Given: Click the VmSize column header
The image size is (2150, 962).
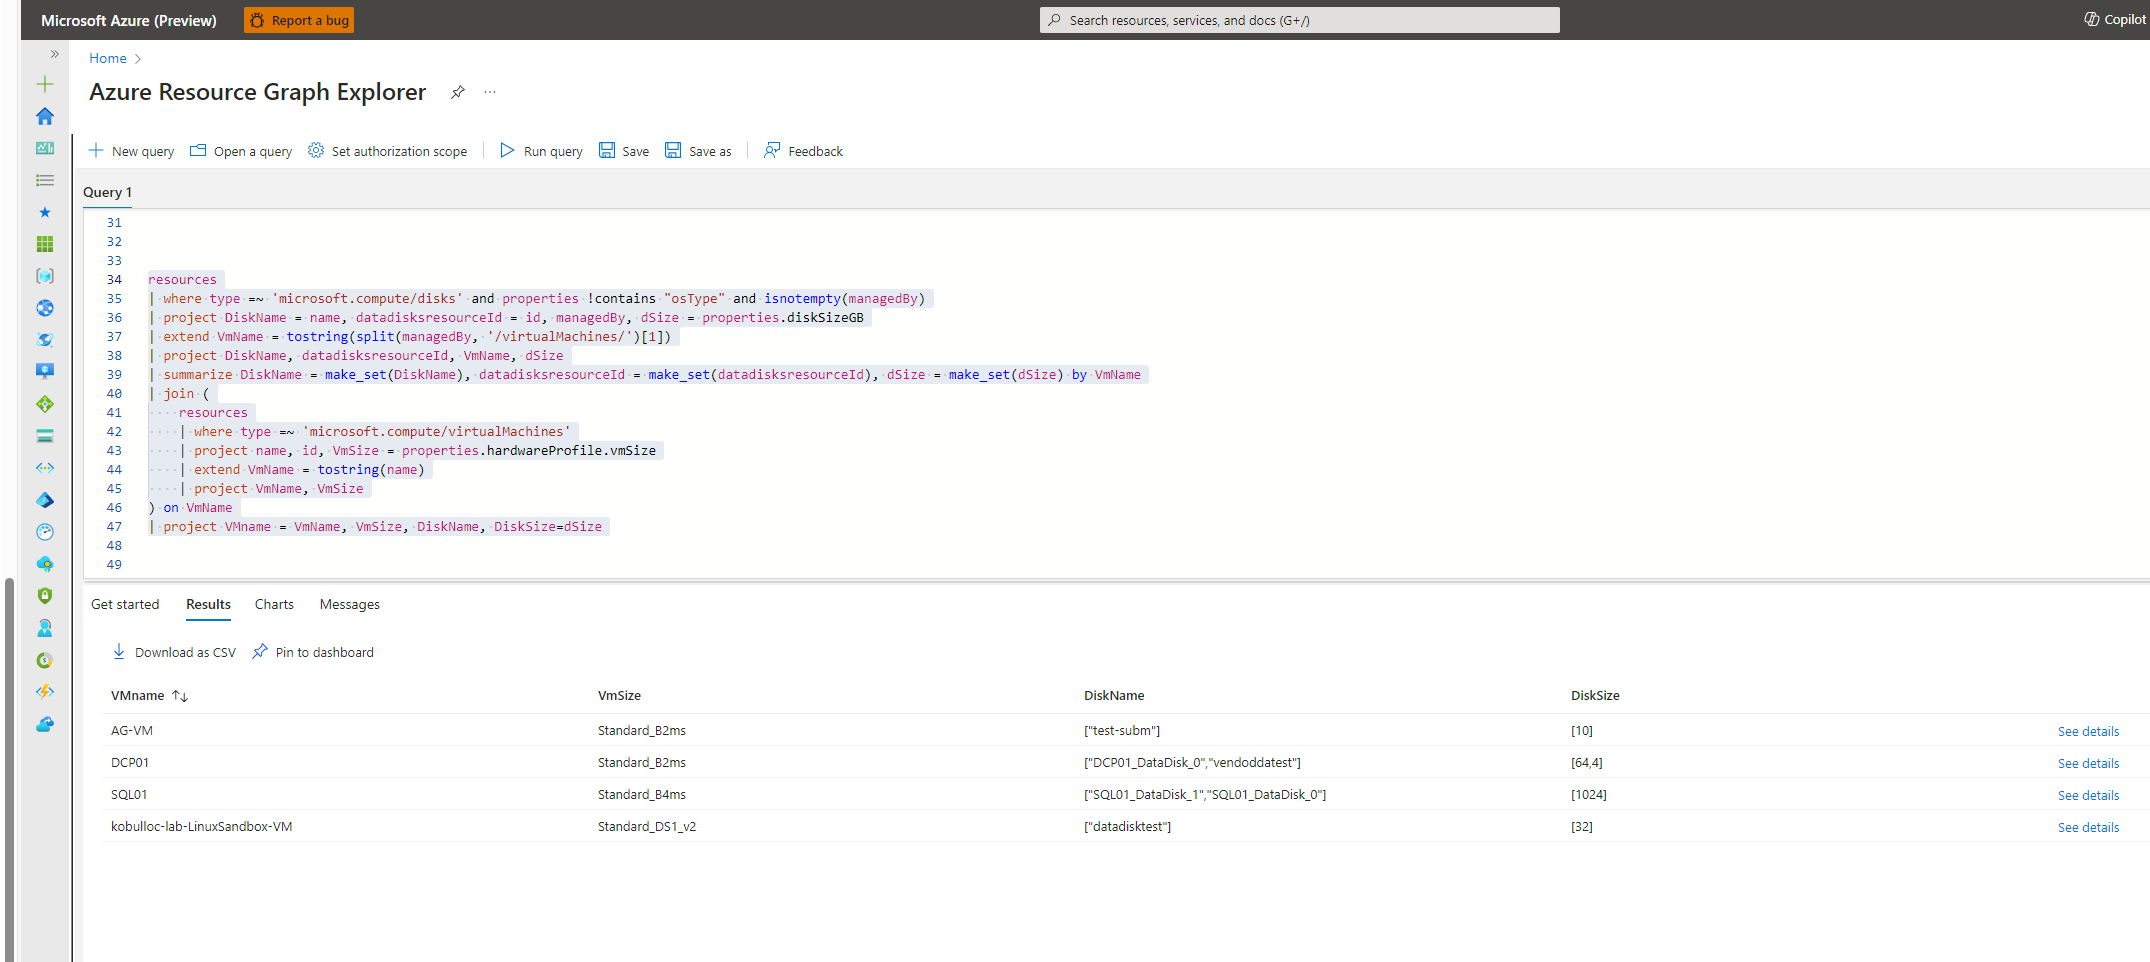Looking at the screenshot, I should click(619, 695).
